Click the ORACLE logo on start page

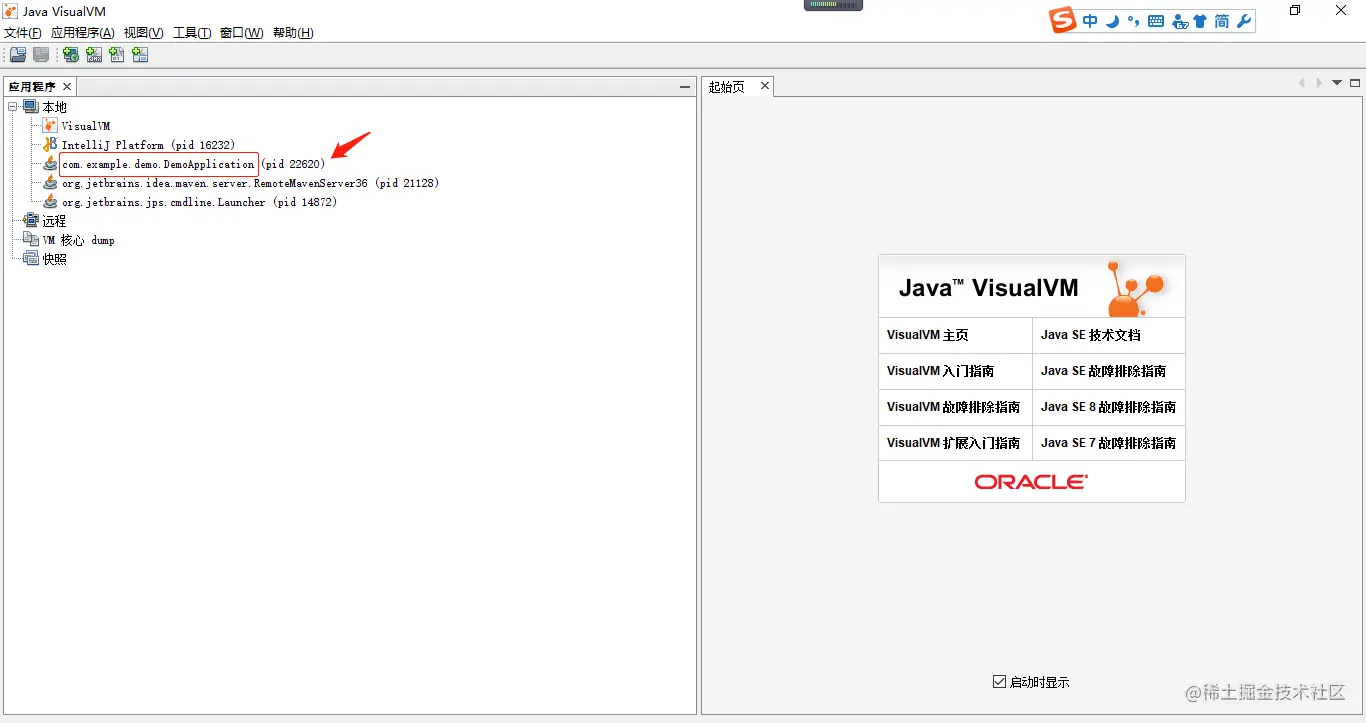pyautogui.click(x=1031, y=482)
